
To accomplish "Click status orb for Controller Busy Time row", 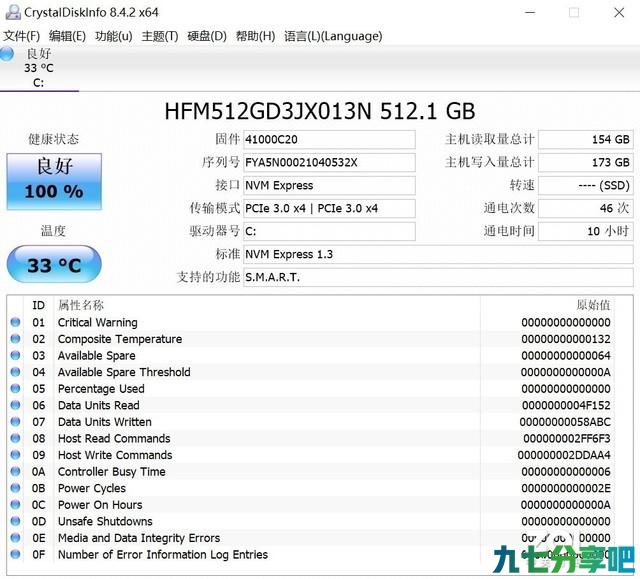I will point(16,471).
